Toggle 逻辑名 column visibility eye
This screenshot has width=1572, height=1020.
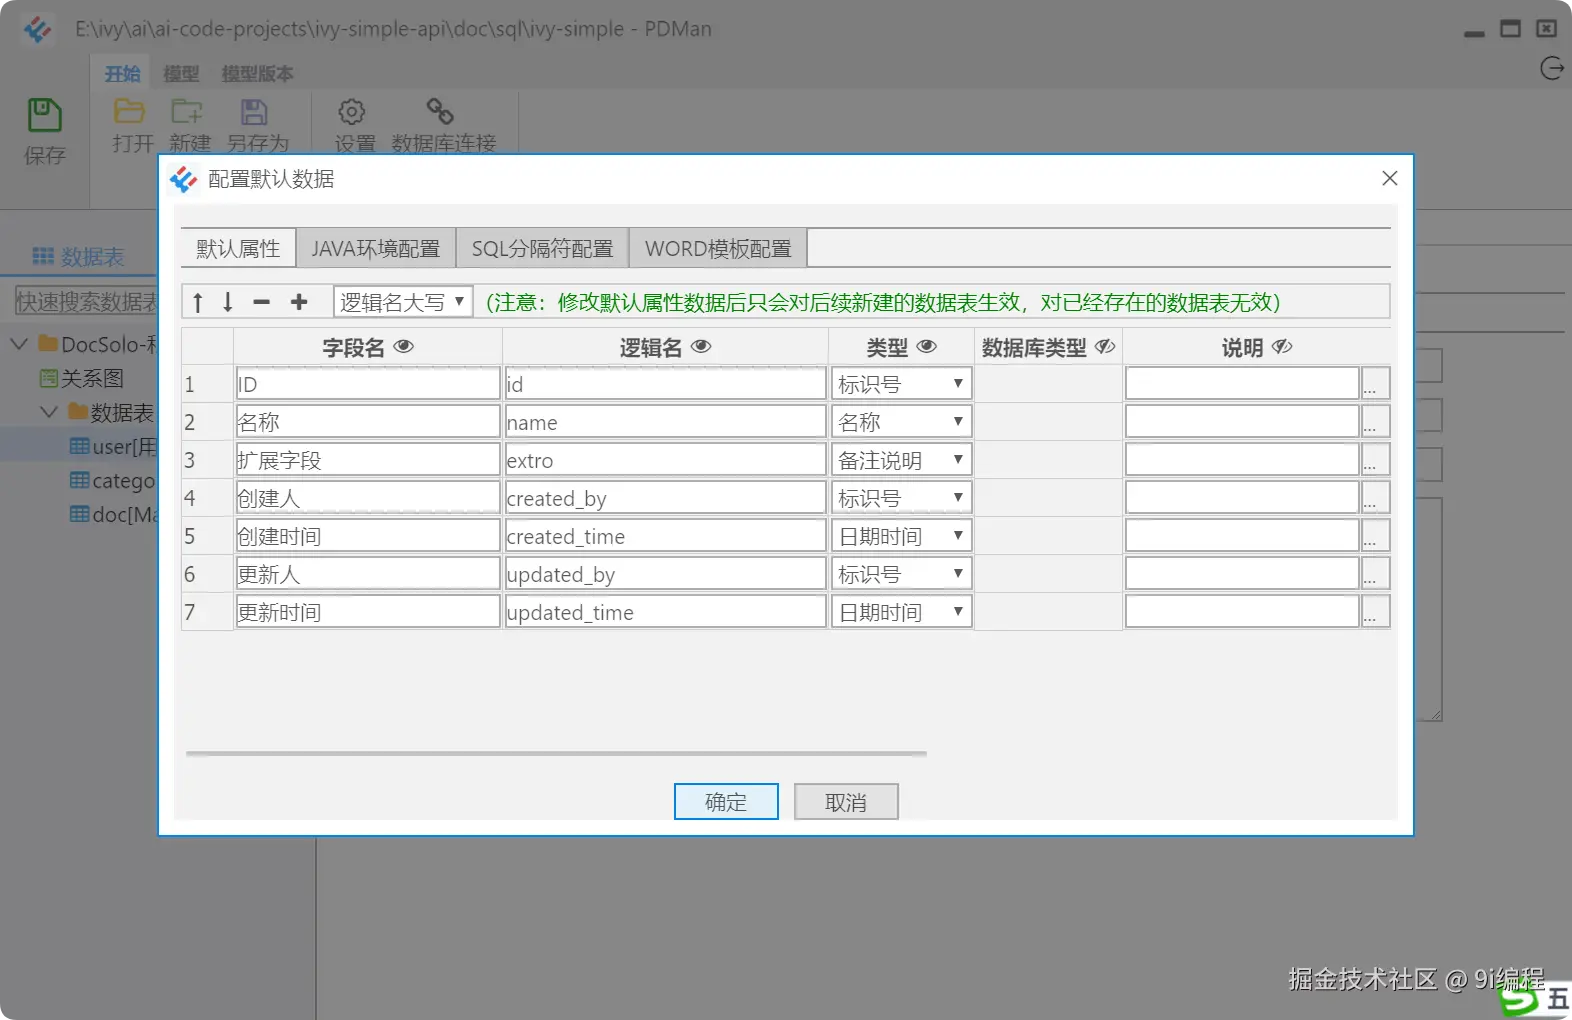pos(701,346)
